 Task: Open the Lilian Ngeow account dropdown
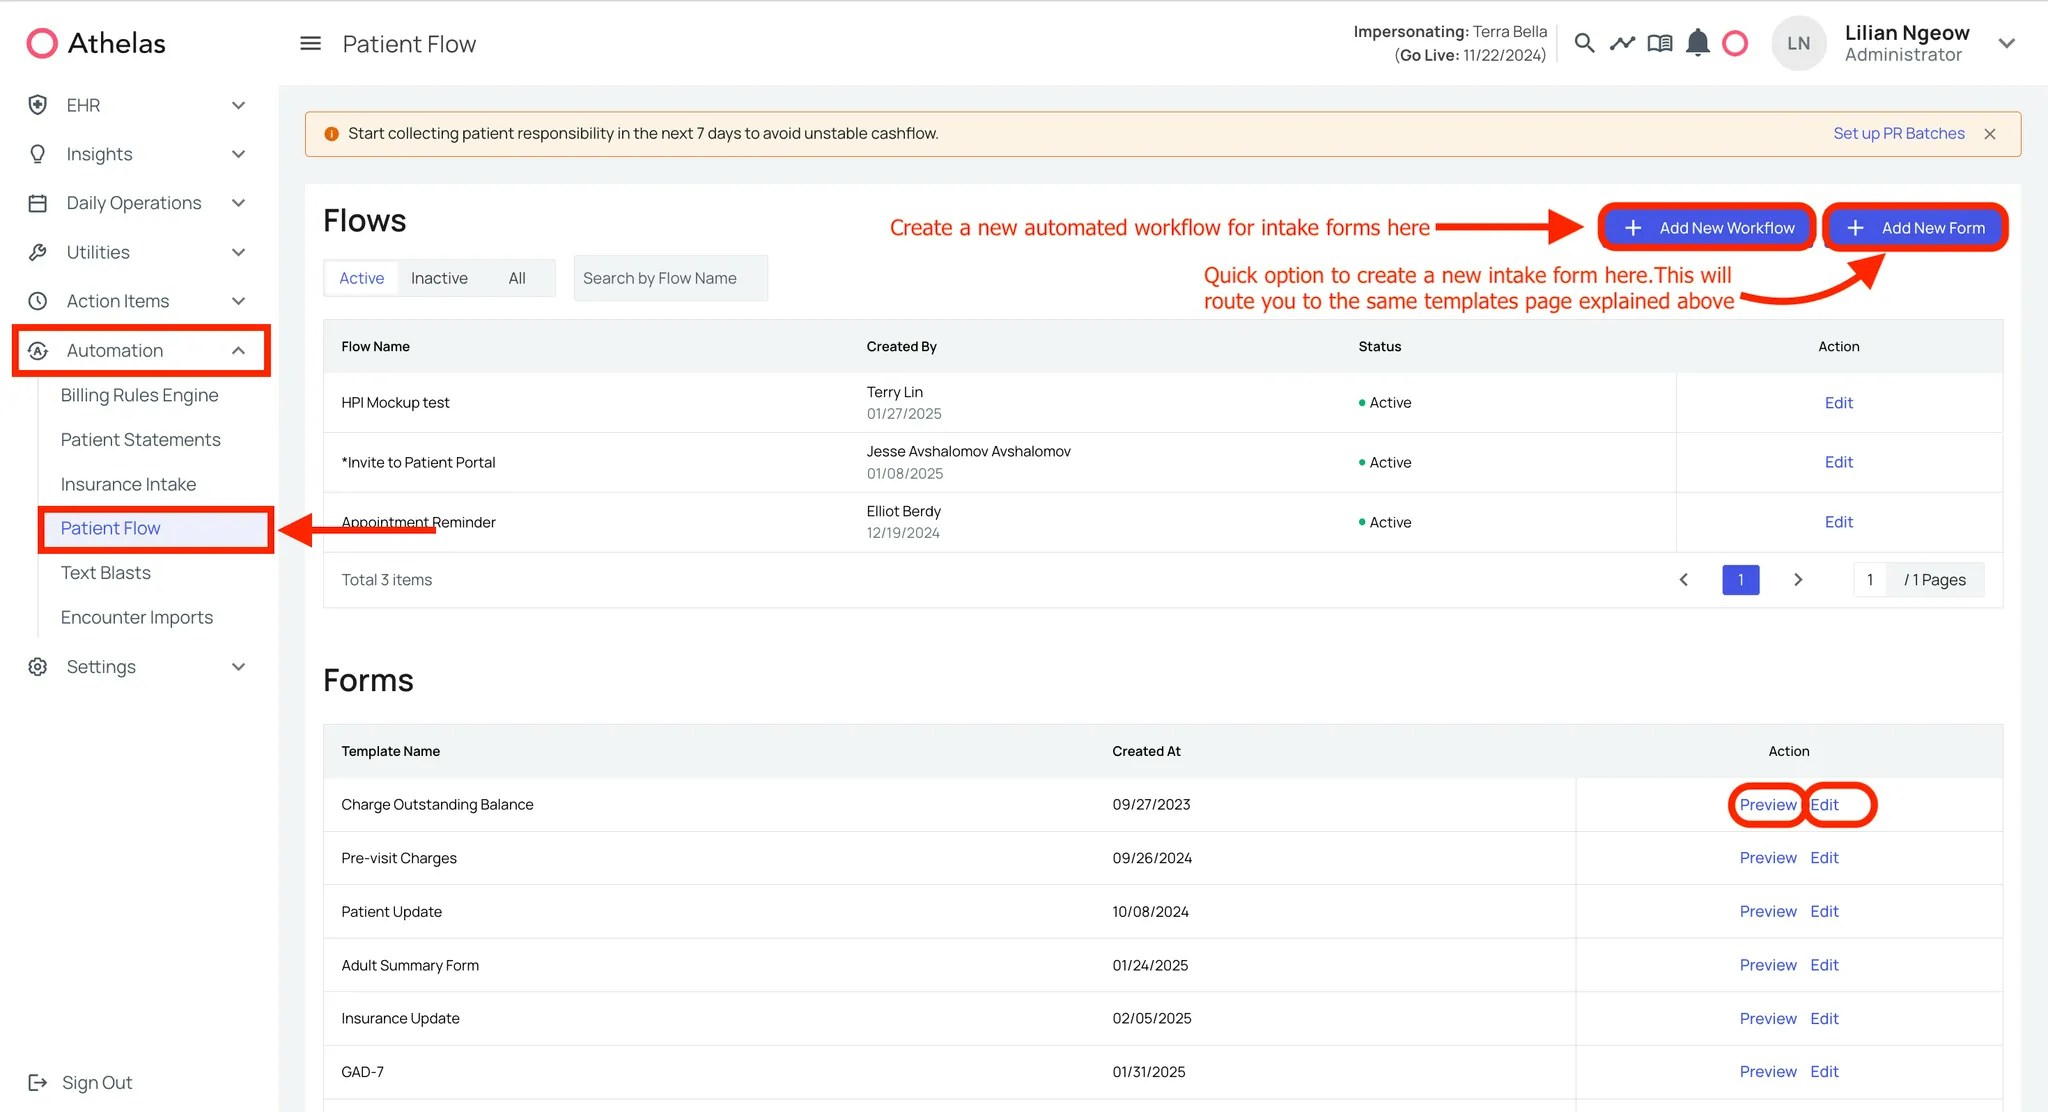pos(2007,43)
